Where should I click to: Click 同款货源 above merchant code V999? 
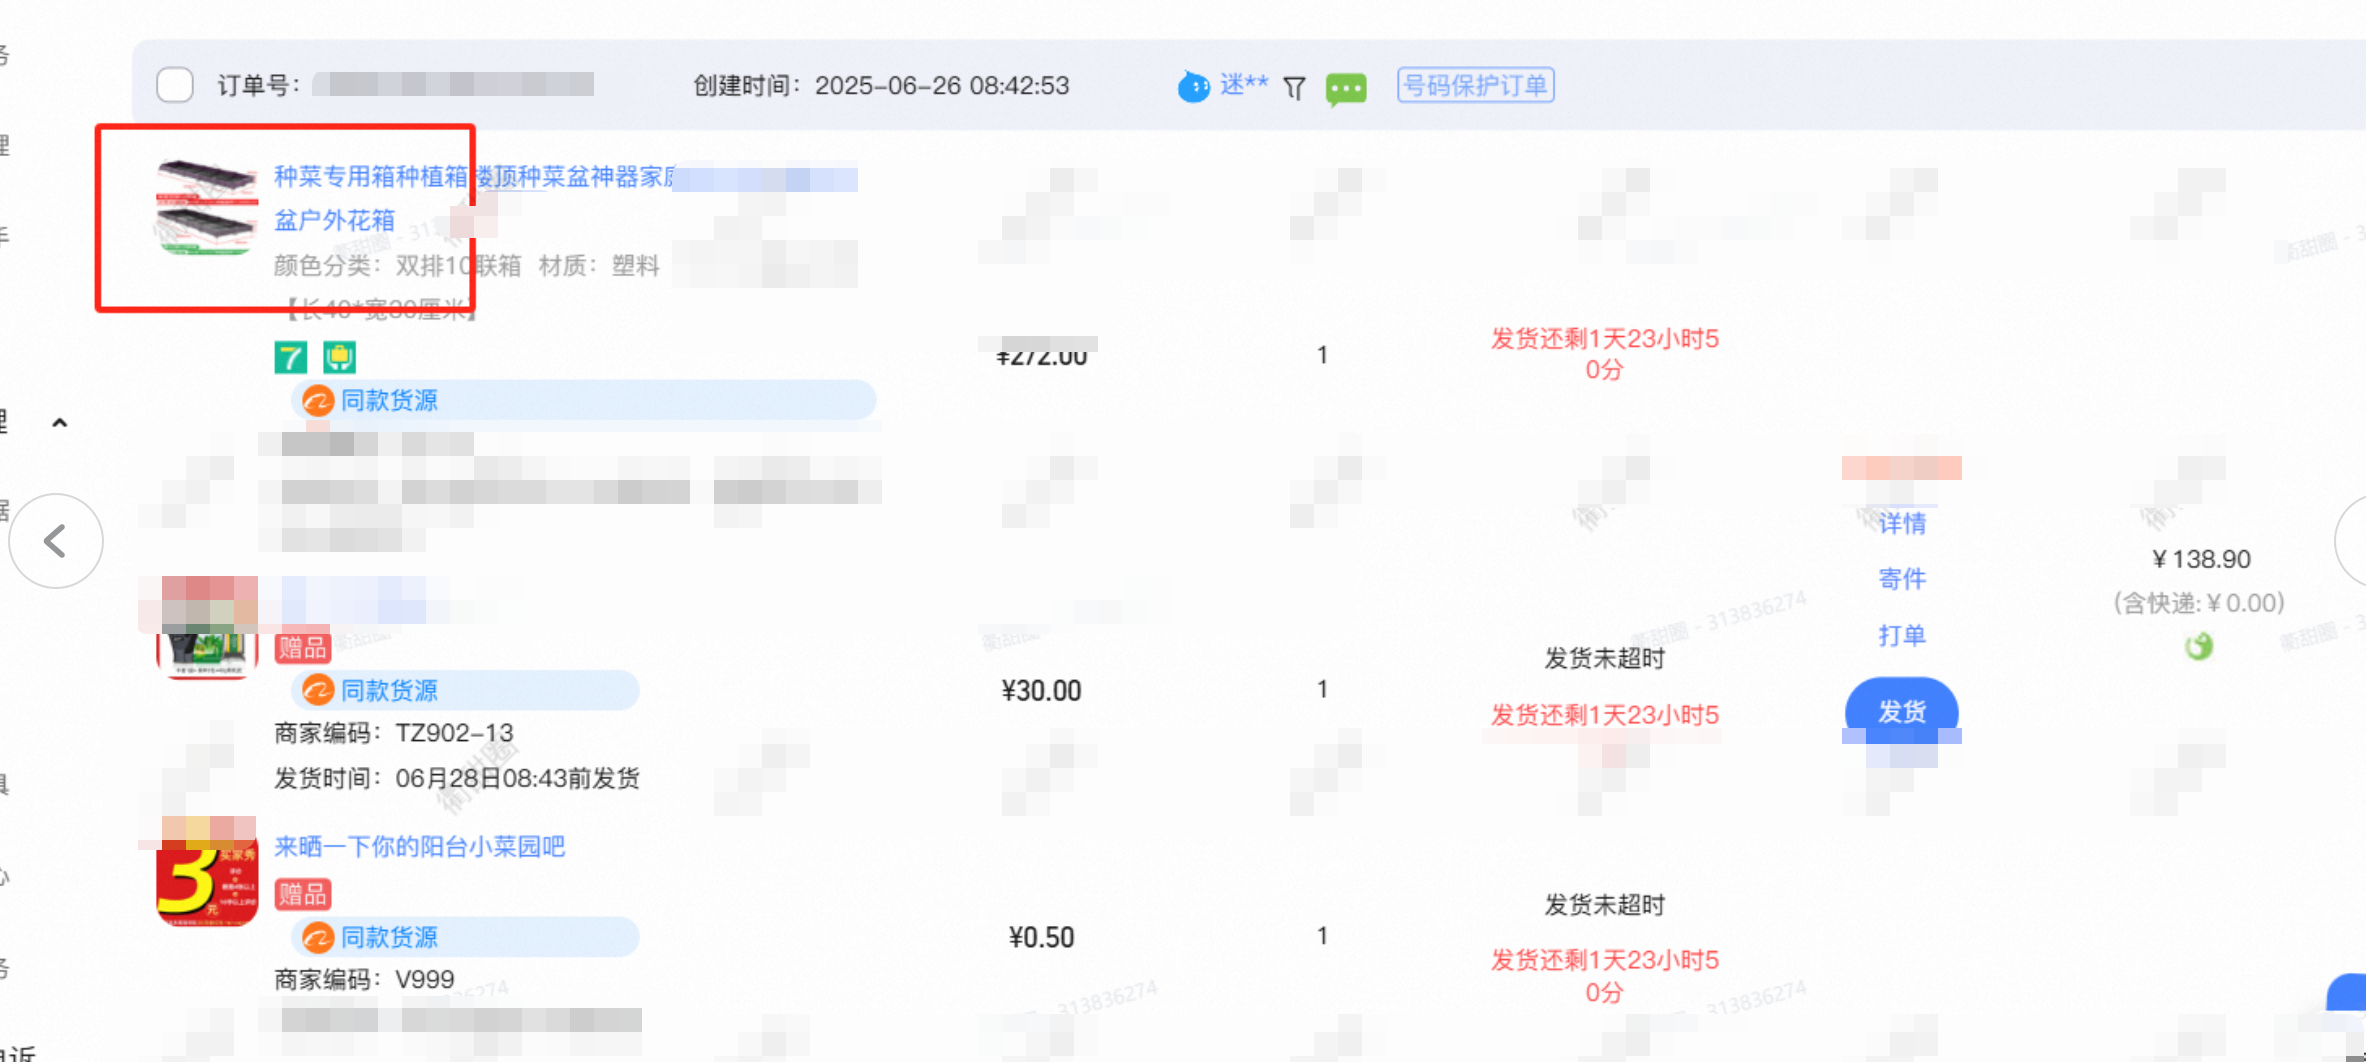[465, 937]
